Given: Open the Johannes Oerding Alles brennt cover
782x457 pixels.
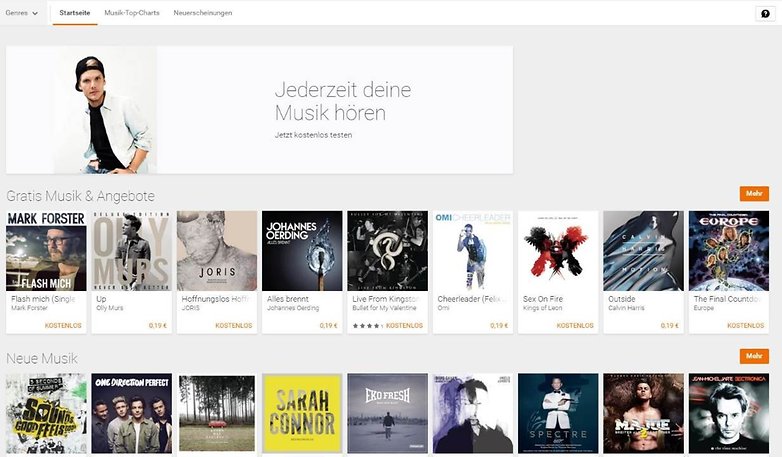Looking at the screenshot, I should tap(302, 251).
